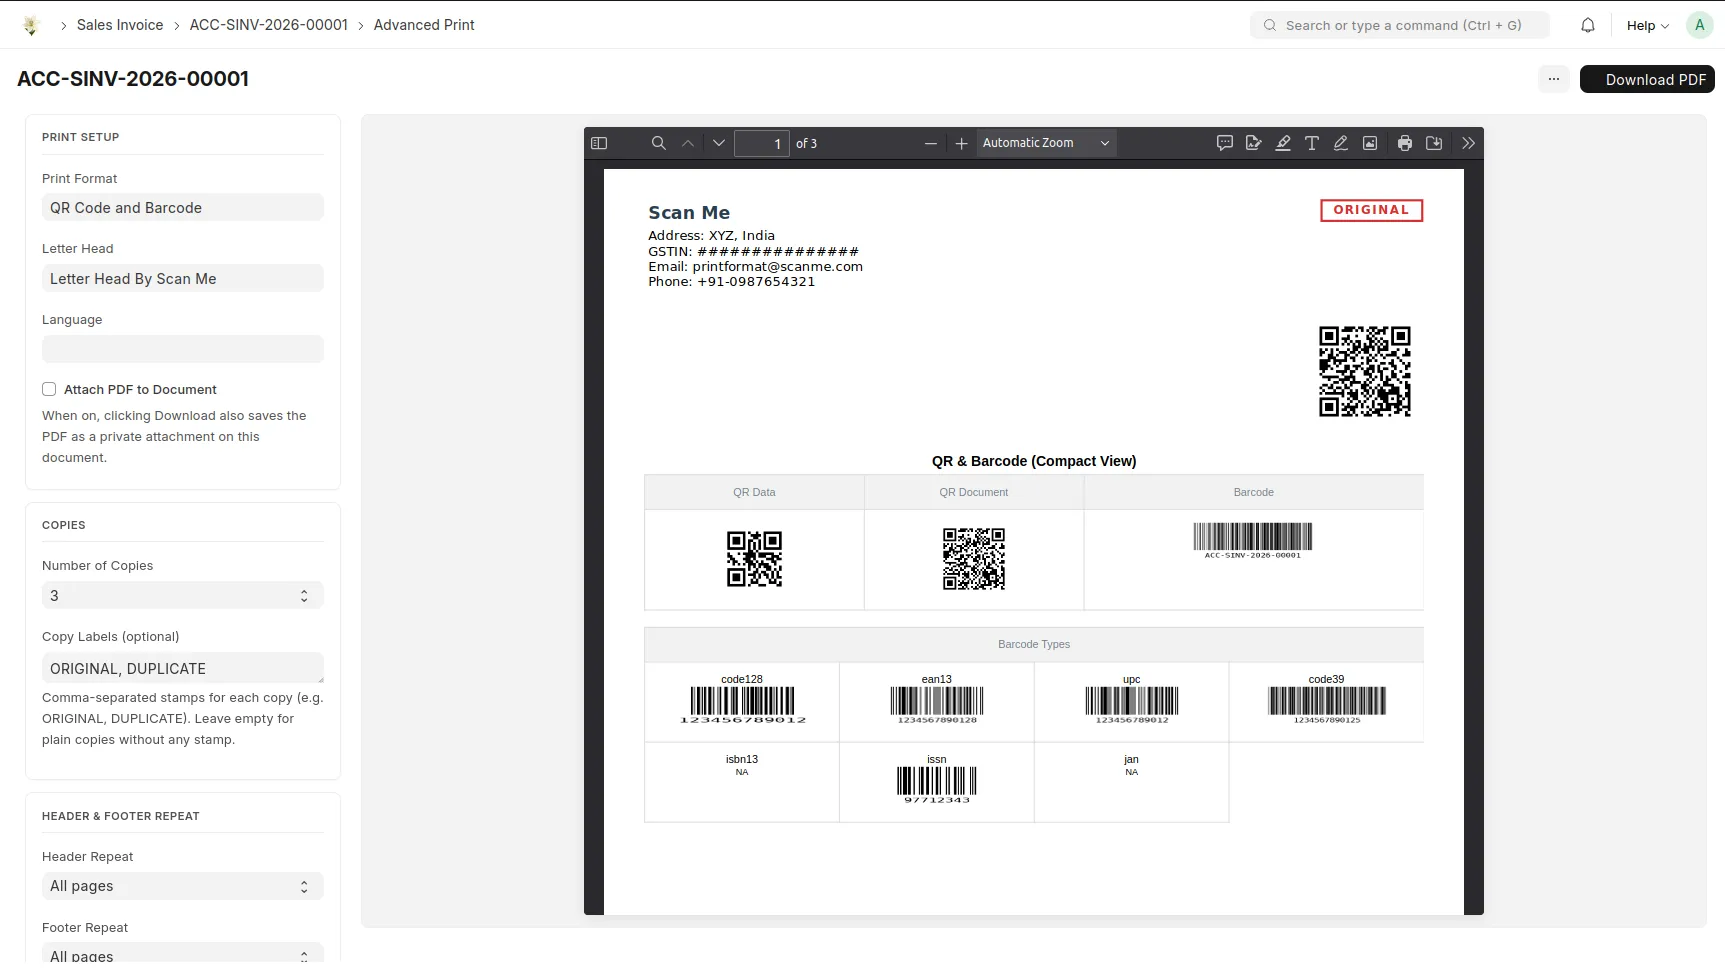
Task: Zoom out of the PDF preview
Action: 931,143
